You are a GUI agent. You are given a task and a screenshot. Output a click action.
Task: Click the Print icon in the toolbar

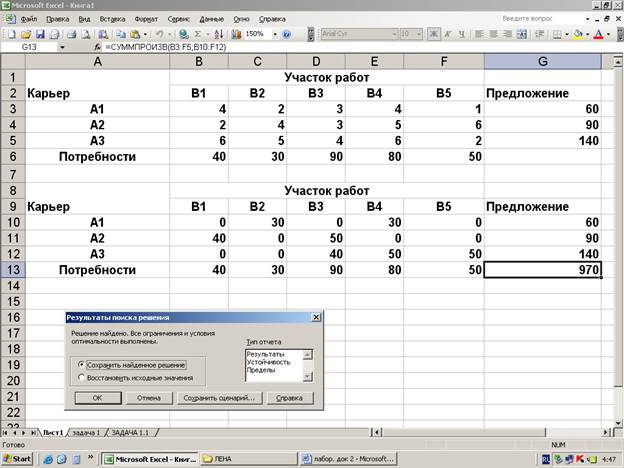click(x=71, y=35)
